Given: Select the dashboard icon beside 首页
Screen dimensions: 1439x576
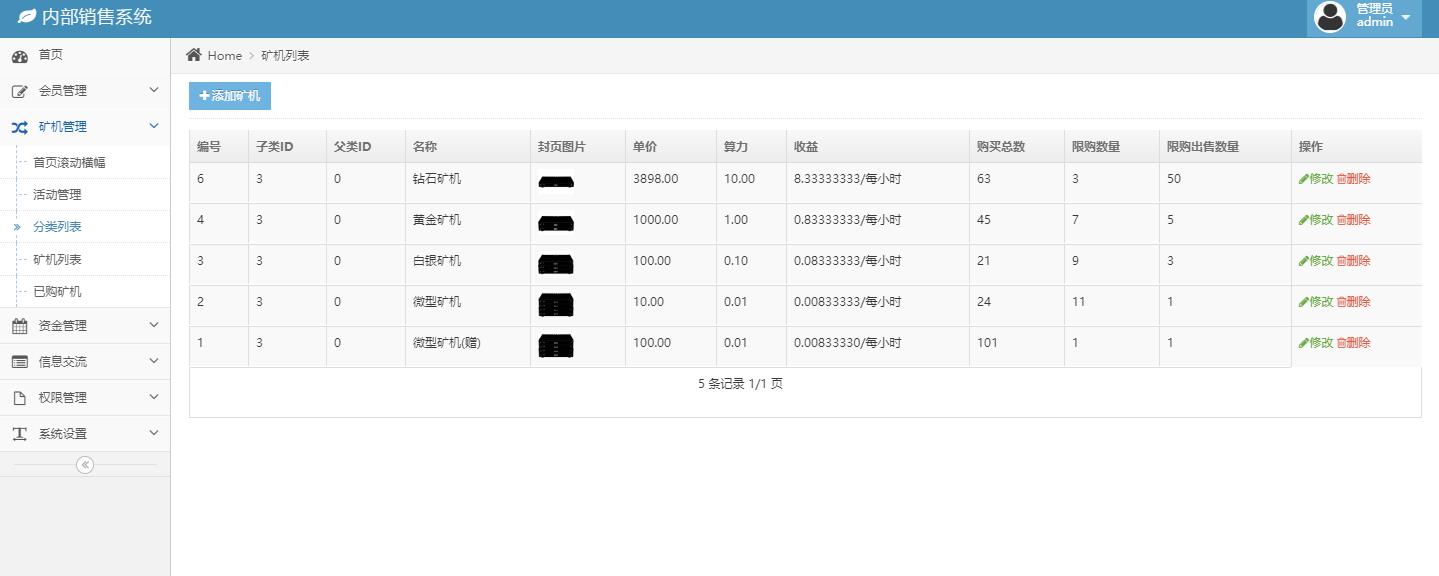Looking at the screenshot, I should click(x=20, y=55).
